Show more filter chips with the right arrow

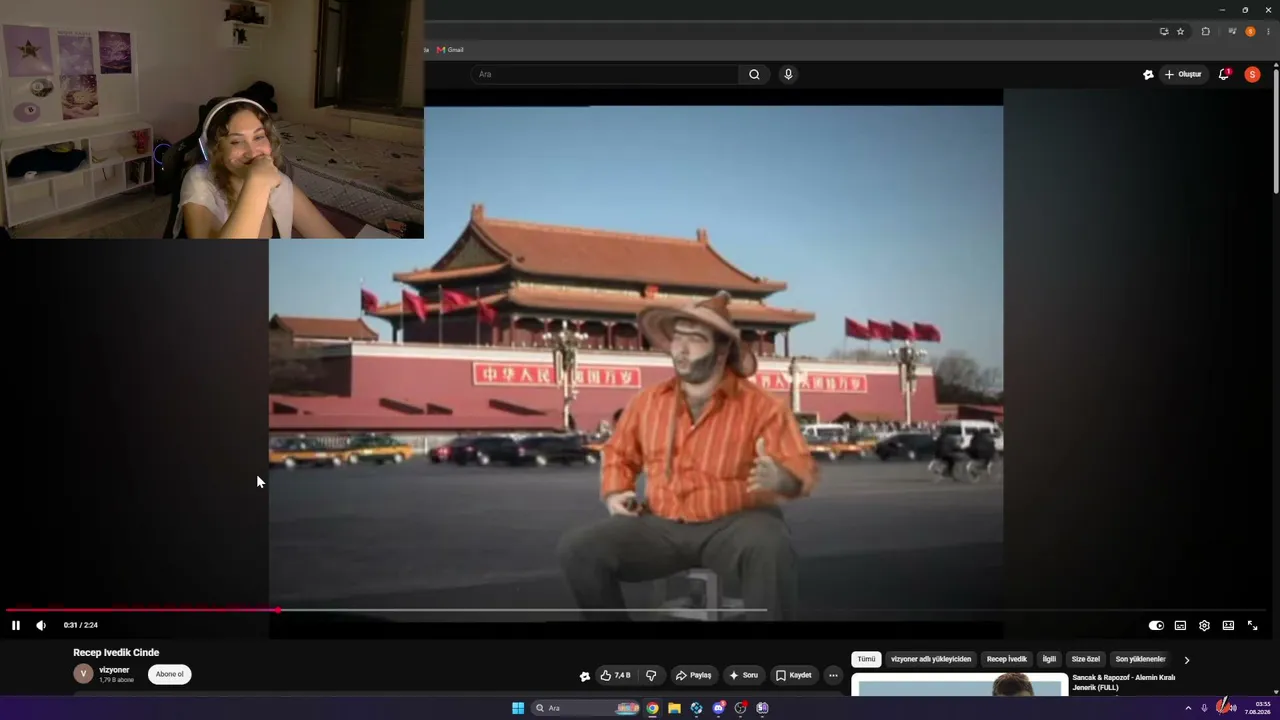1187,660
